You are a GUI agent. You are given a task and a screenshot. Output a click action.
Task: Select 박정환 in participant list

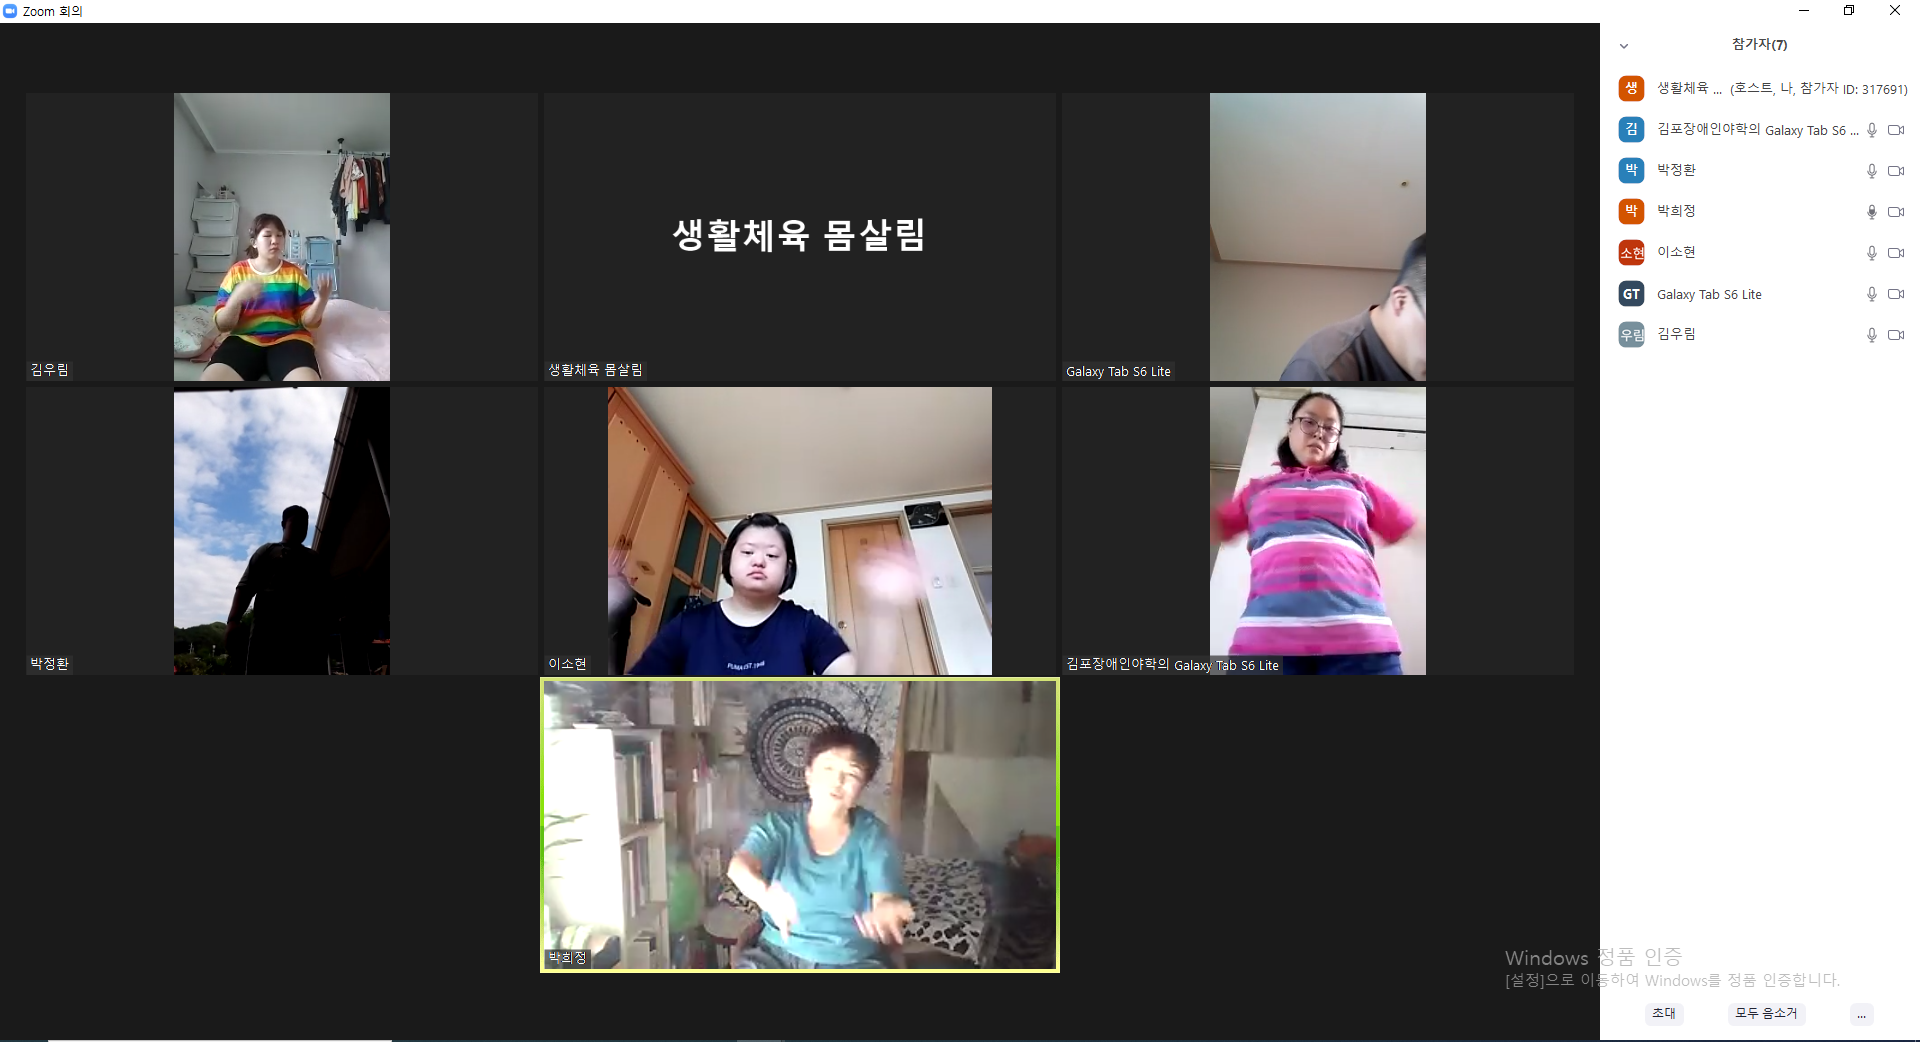(x=1762, y=171)
